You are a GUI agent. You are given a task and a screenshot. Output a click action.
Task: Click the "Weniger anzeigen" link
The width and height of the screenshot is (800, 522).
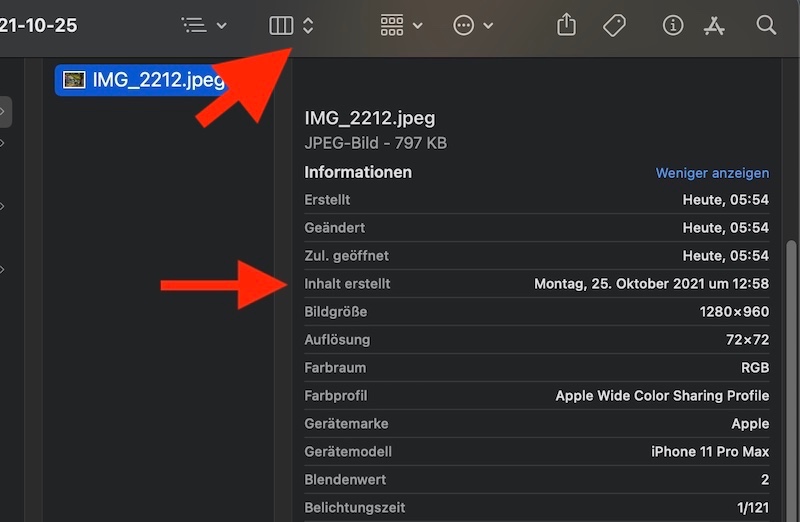712,173
